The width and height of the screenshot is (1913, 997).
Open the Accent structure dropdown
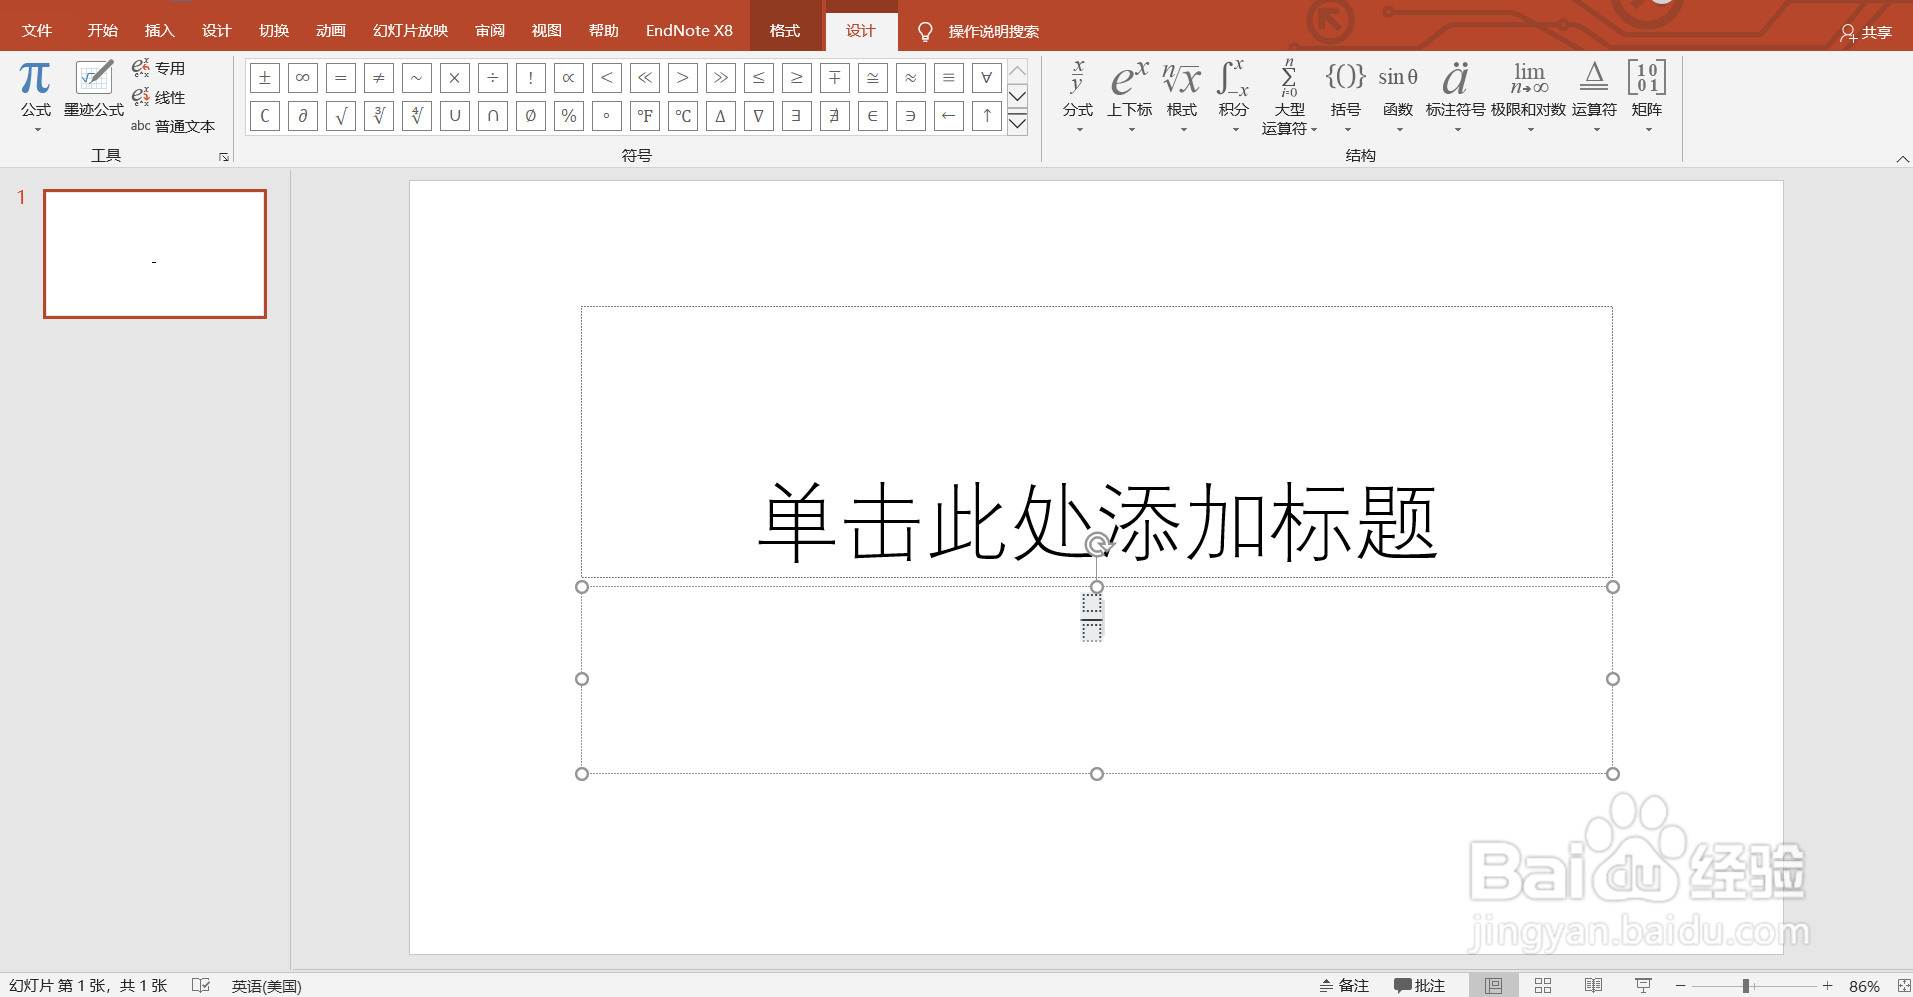point(1456,97)
